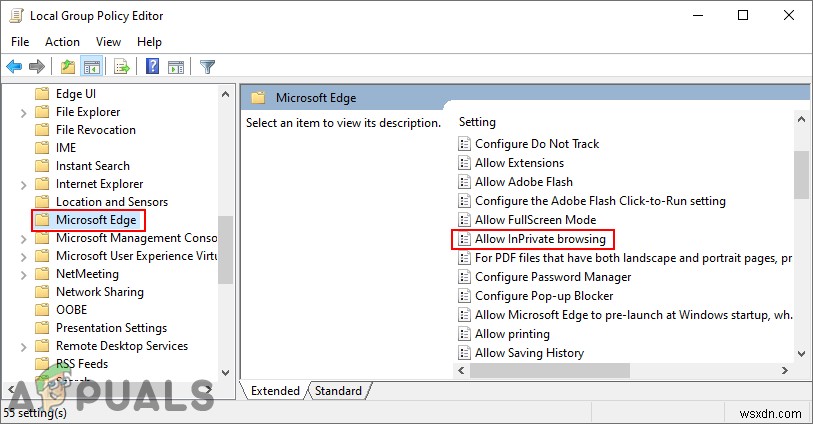Click settings list vertical scrollbar thumb
The width and height of the screenshot is (813, 424).
[x=801, y=175]
